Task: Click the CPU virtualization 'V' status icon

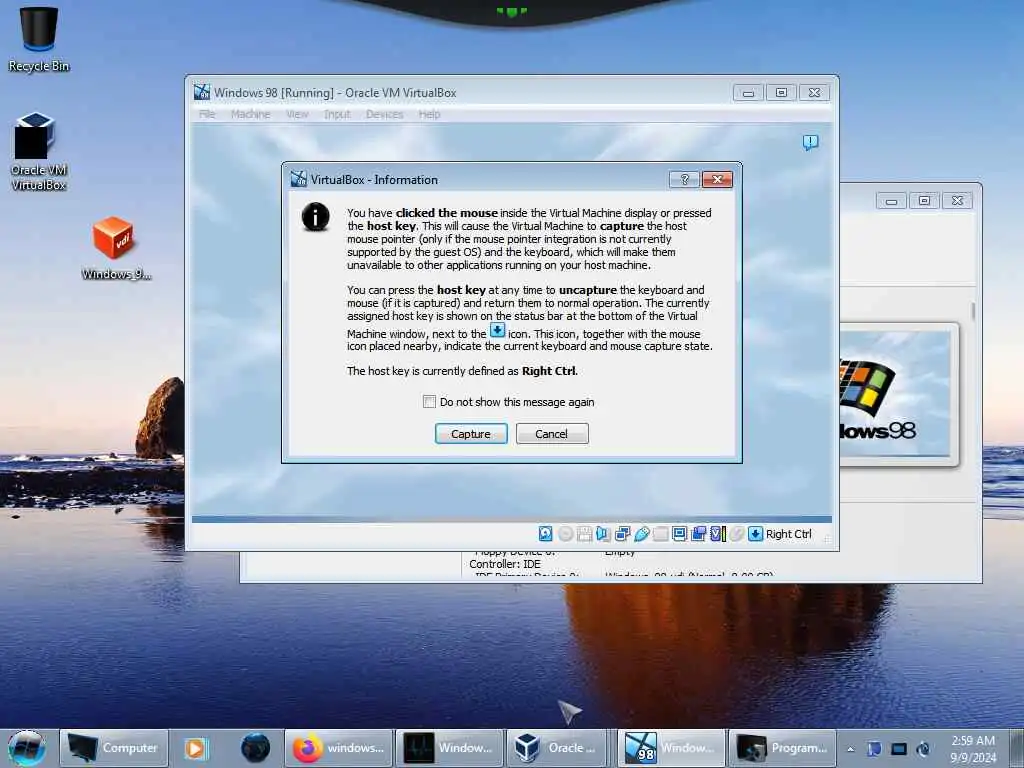Action: [x=718, y=534]
